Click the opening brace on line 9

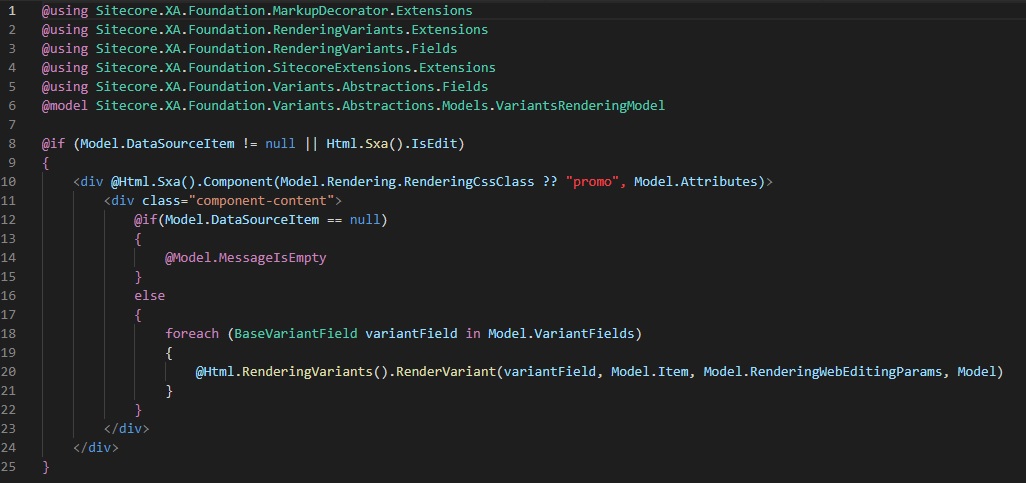pos(46,163)
